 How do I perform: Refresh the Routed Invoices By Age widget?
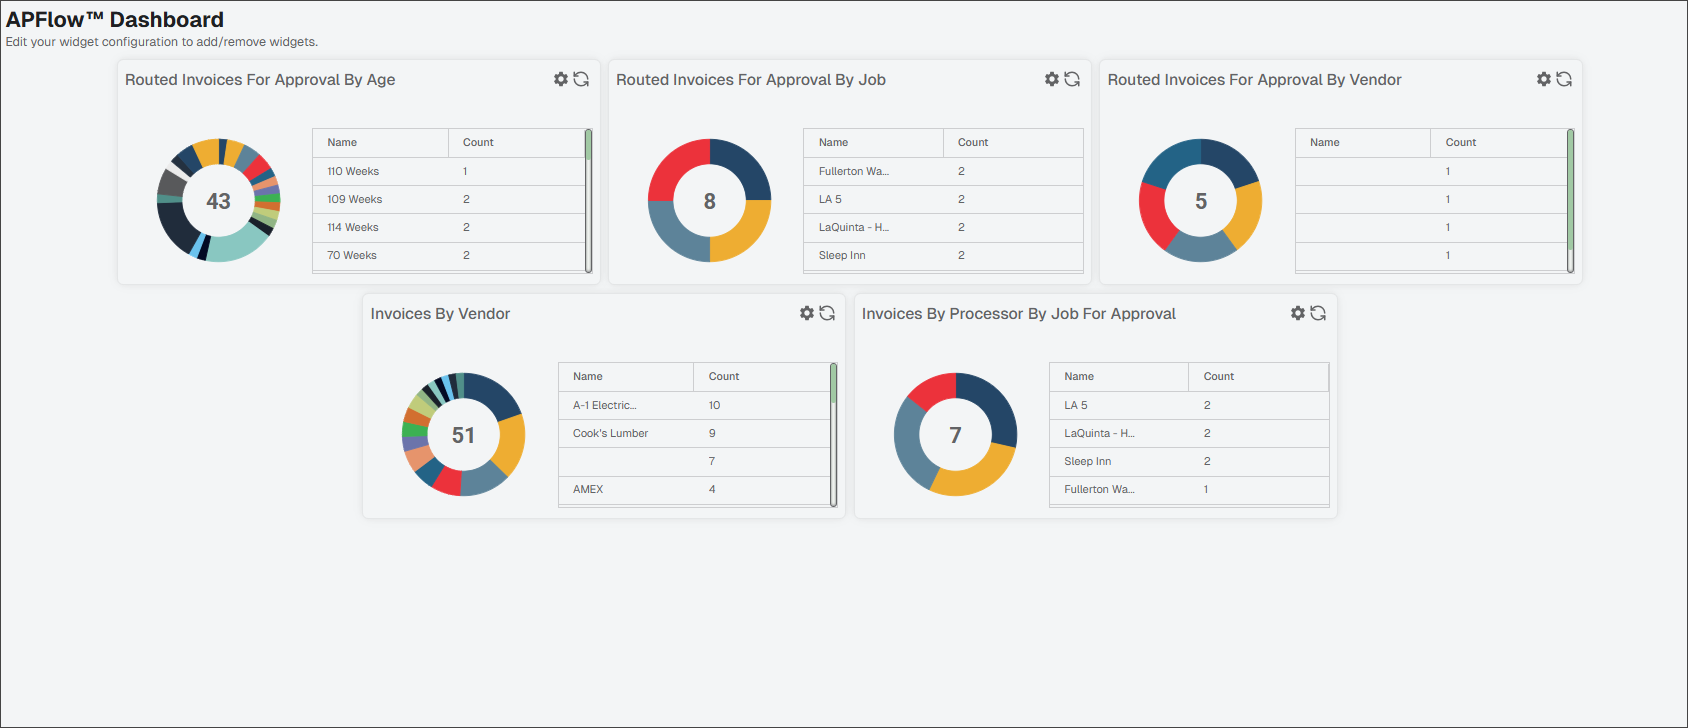point(581,79)
